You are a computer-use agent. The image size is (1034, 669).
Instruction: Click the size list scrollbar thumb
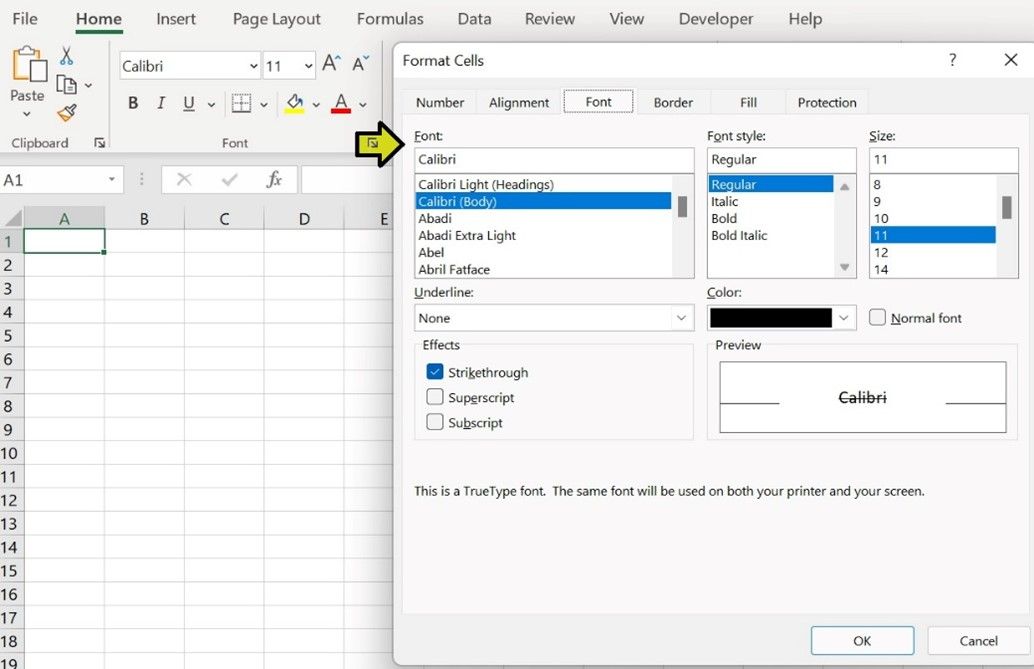(1006, 207)
